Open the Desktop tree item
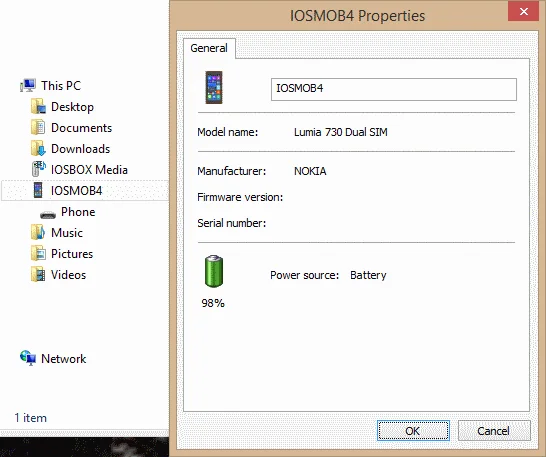 [x=72, y=107]
